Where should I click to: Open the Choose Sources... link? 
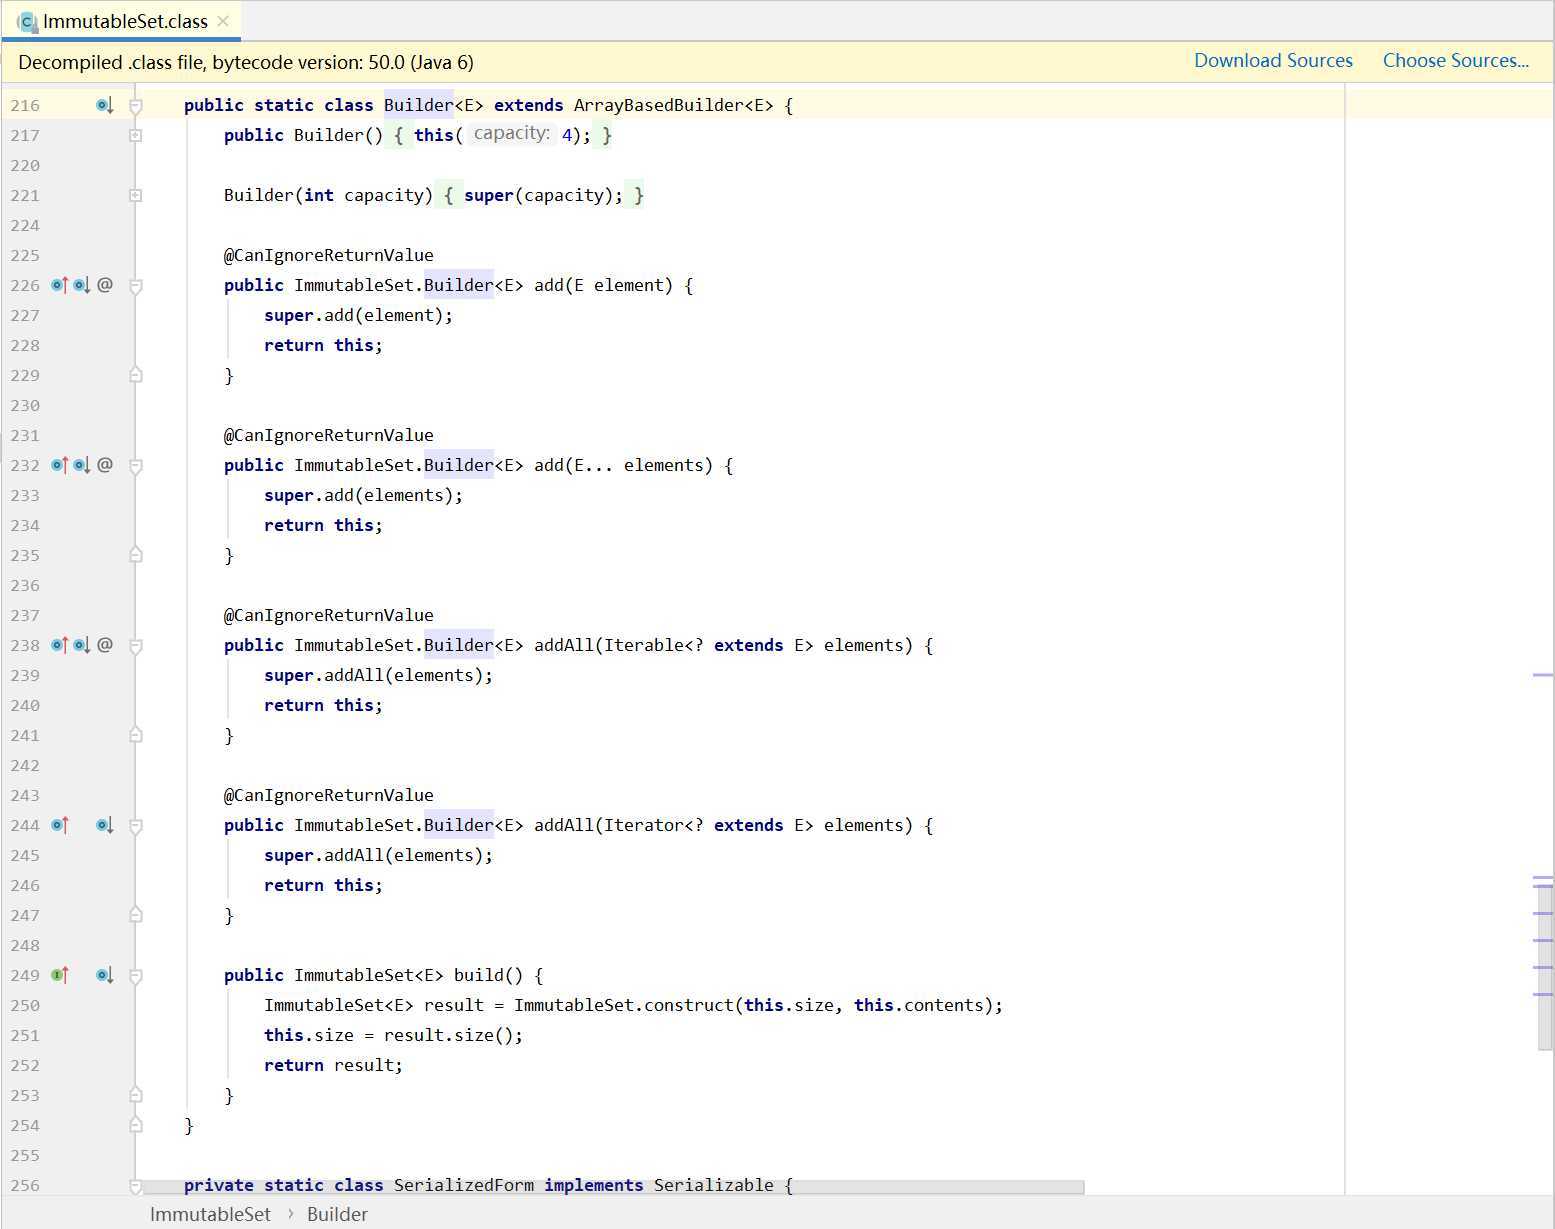[1456, 61]
